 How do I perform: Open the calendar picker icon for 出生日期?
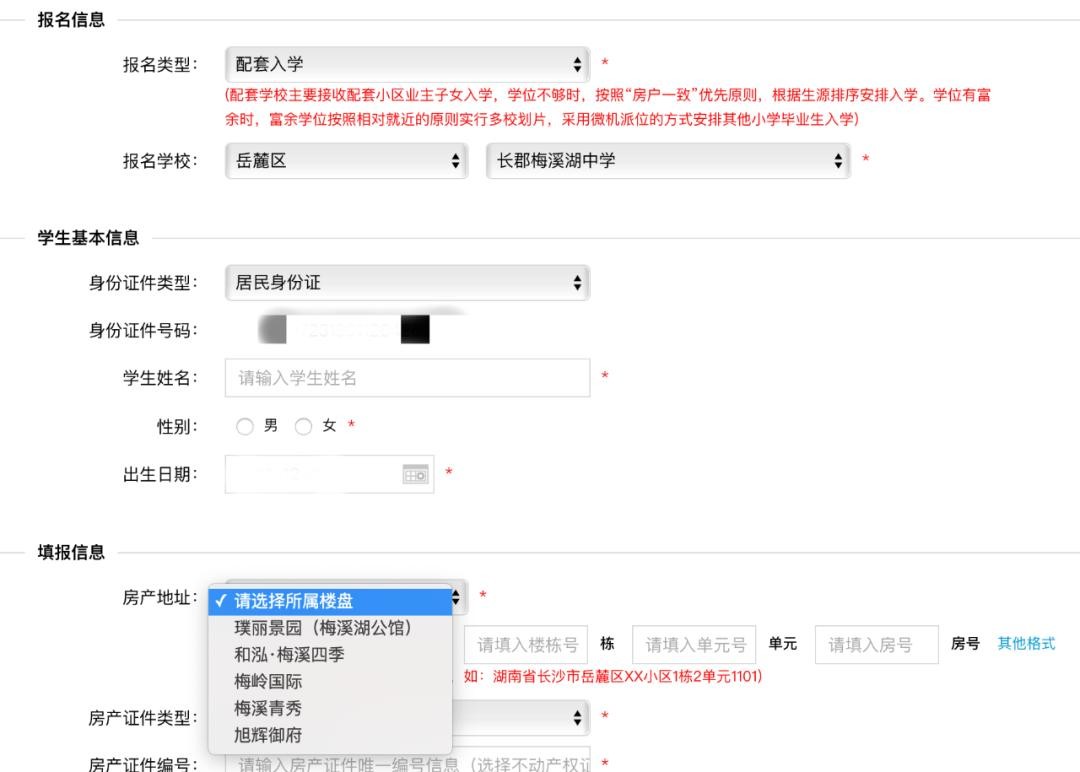pos(415,475)
